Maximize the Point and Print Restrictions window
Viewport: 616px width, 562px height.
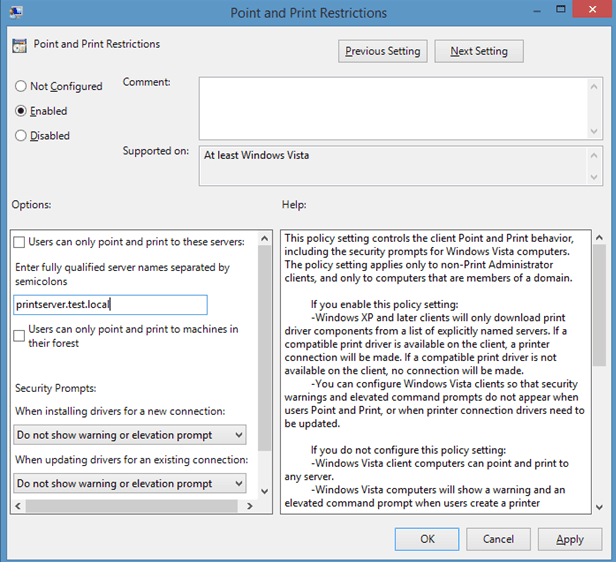pos(561,9)
